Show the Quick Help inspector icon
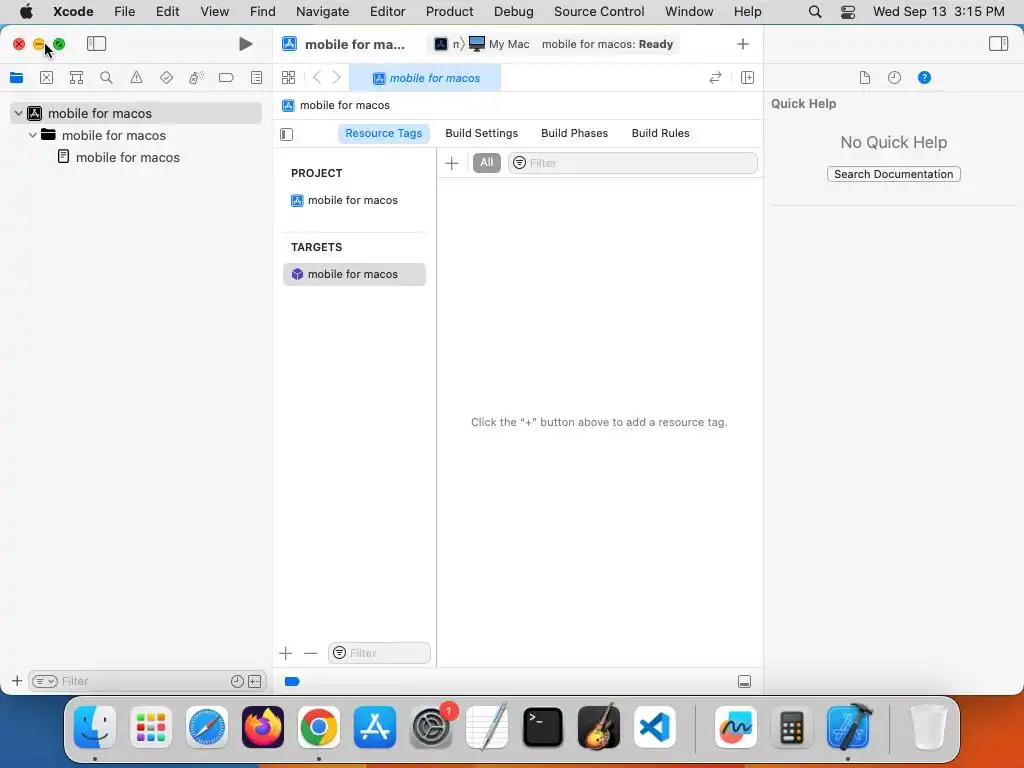 click(924, 78)
